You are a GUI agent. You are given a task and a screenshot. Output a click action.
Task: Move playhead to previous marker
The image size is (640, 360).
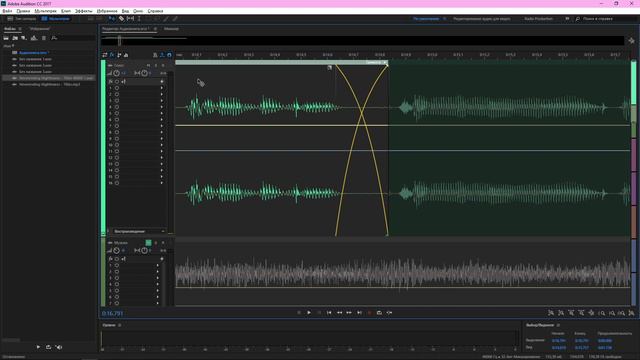pyautogui.click(x=329, y=313)
